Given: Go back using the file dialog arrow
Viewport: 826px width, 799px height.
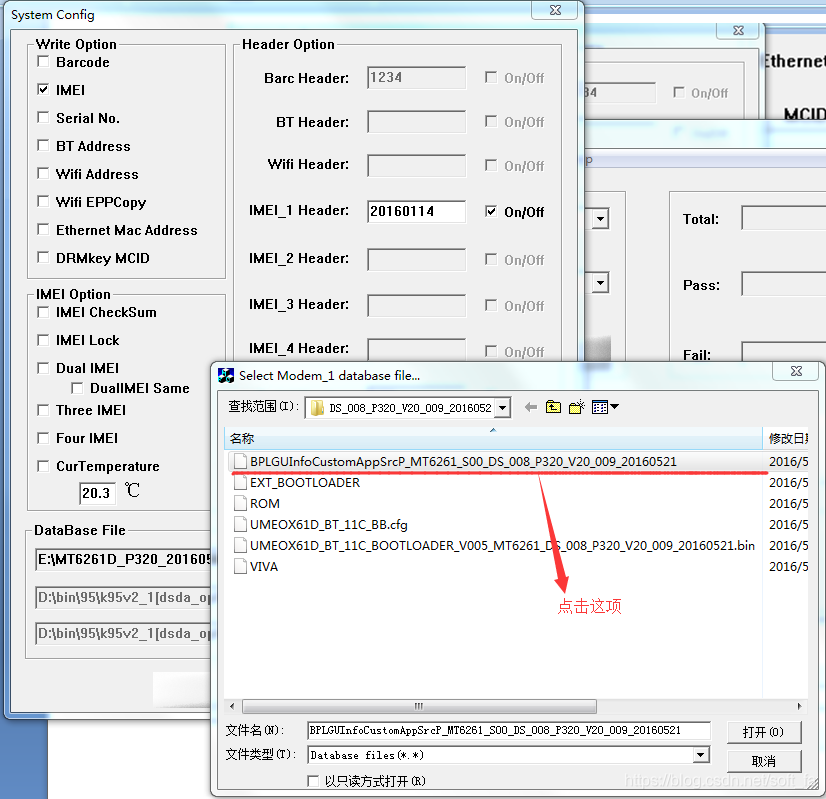Looking at the screenshot, I should [531, 407].
